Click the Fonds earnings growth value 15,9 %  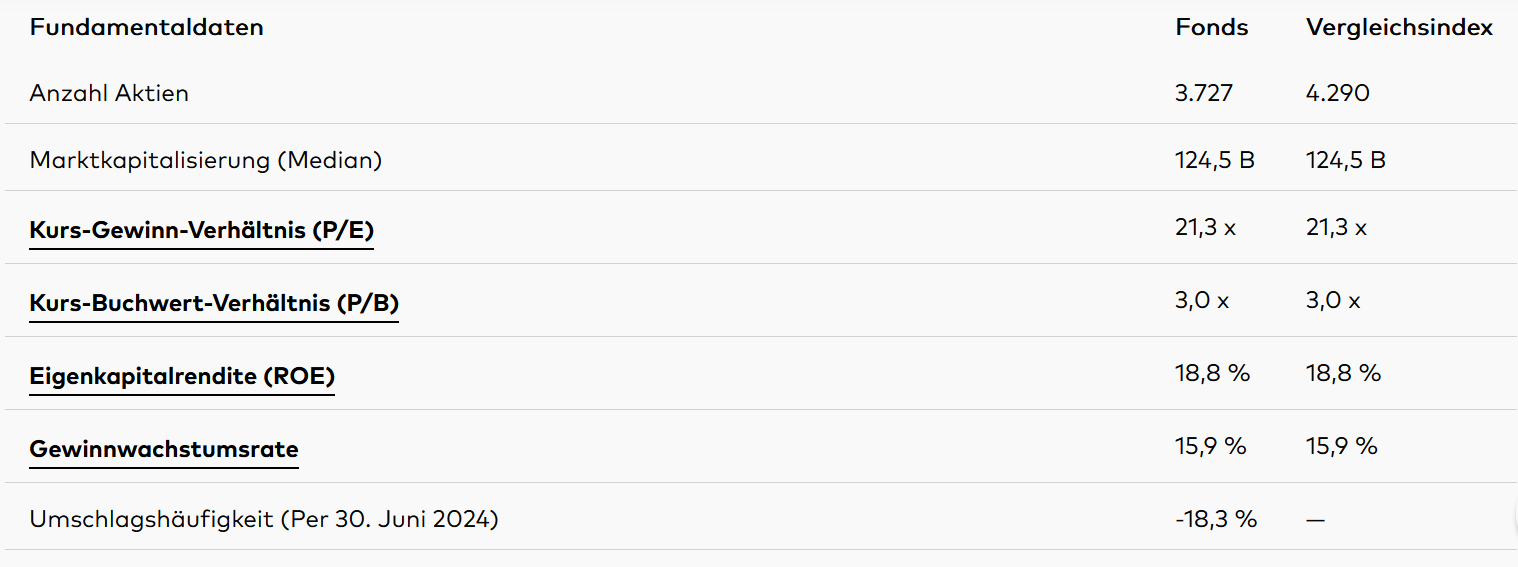point(1211,446)
